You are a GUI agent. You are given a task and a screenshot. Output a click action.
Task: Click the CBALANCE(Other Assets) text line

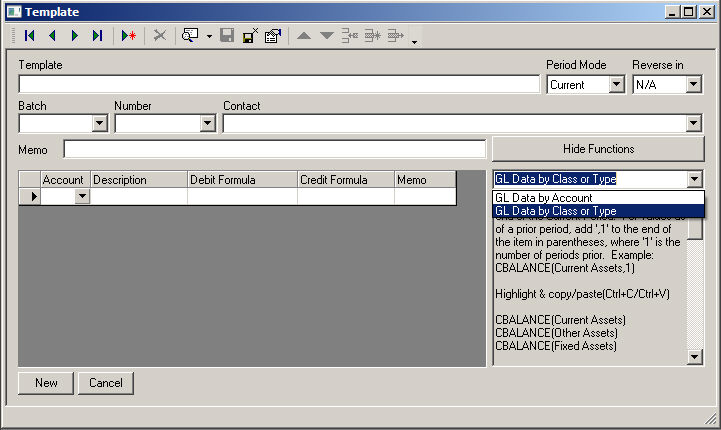[556, 333]
